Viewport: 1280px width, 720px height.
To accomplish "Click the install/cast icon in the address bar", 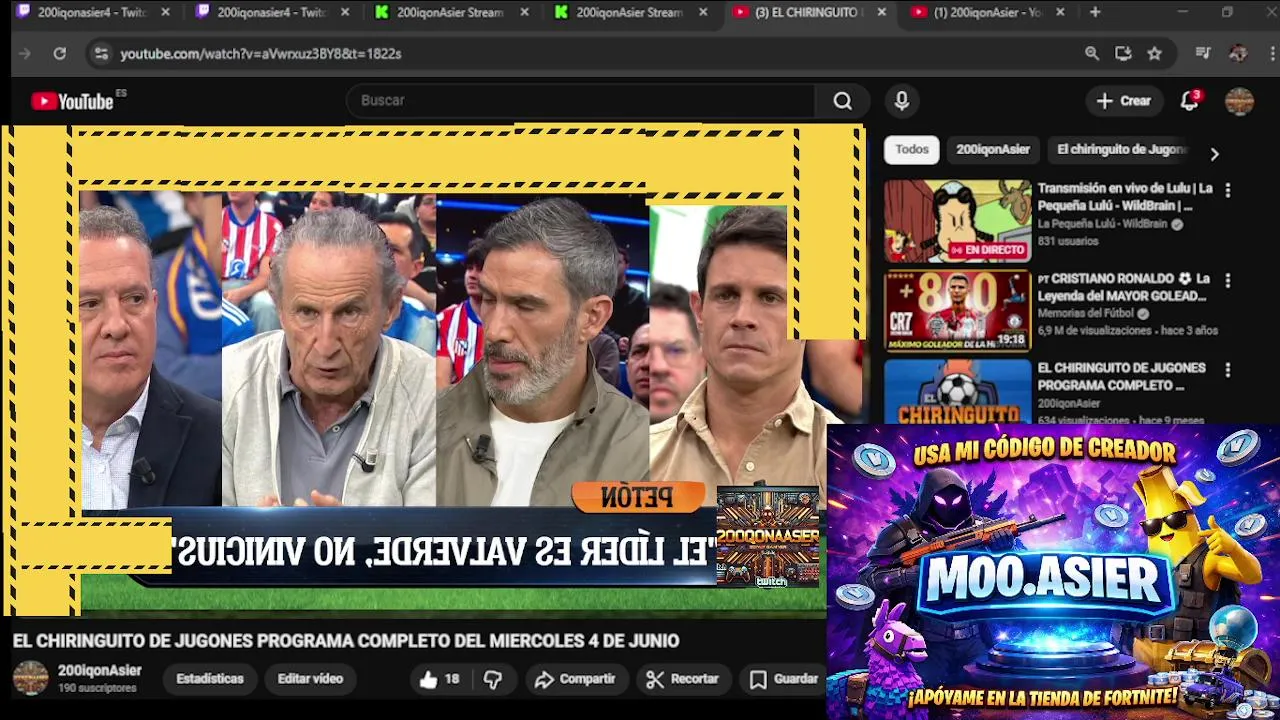I will pos(1123,53).
